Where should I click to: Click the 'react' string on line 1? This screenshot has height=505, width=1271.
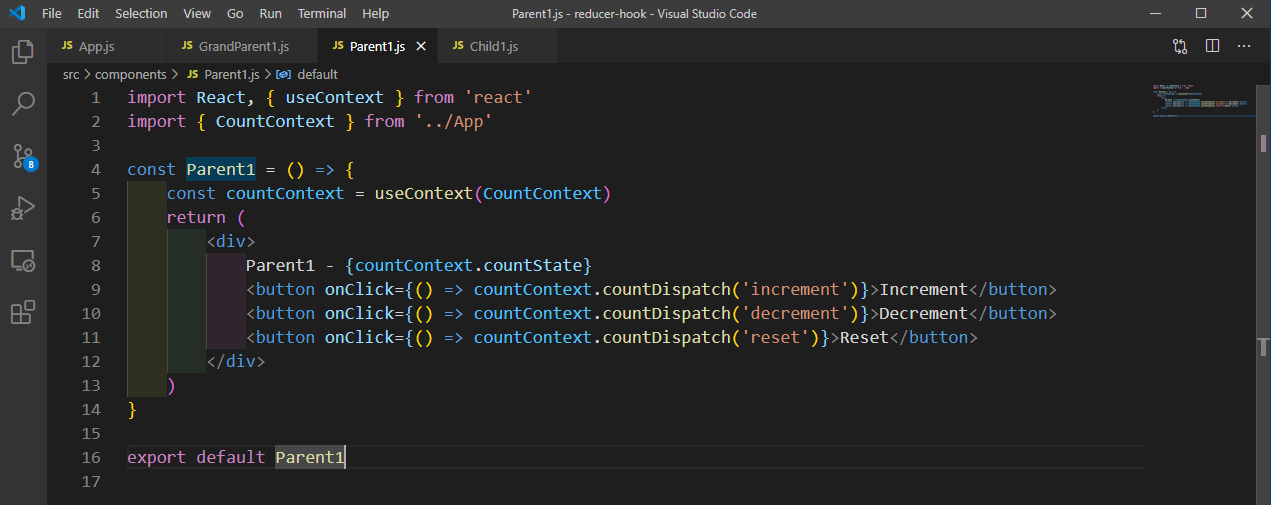pos(497,97)
